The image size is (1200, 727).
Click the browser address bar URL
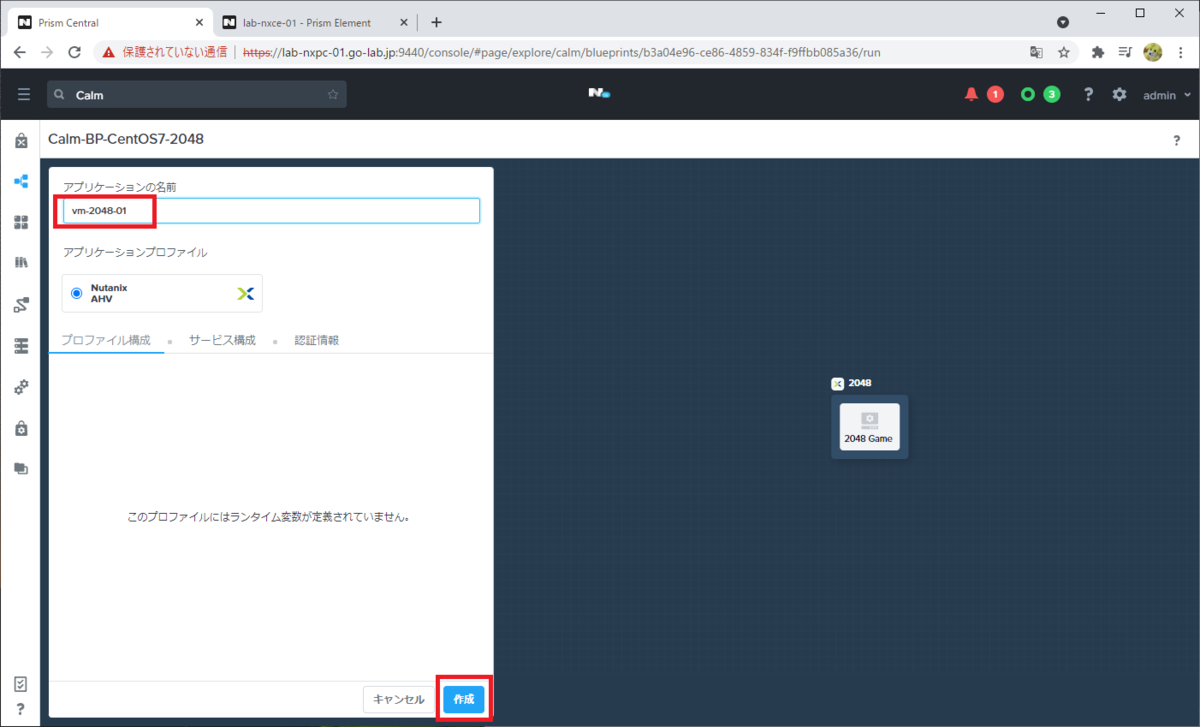pos(562,52)
